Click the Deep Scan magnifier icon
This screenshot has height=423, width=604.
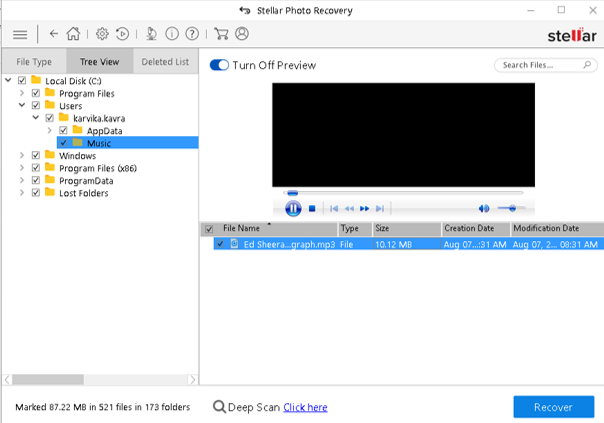click(x=219, y=407)
